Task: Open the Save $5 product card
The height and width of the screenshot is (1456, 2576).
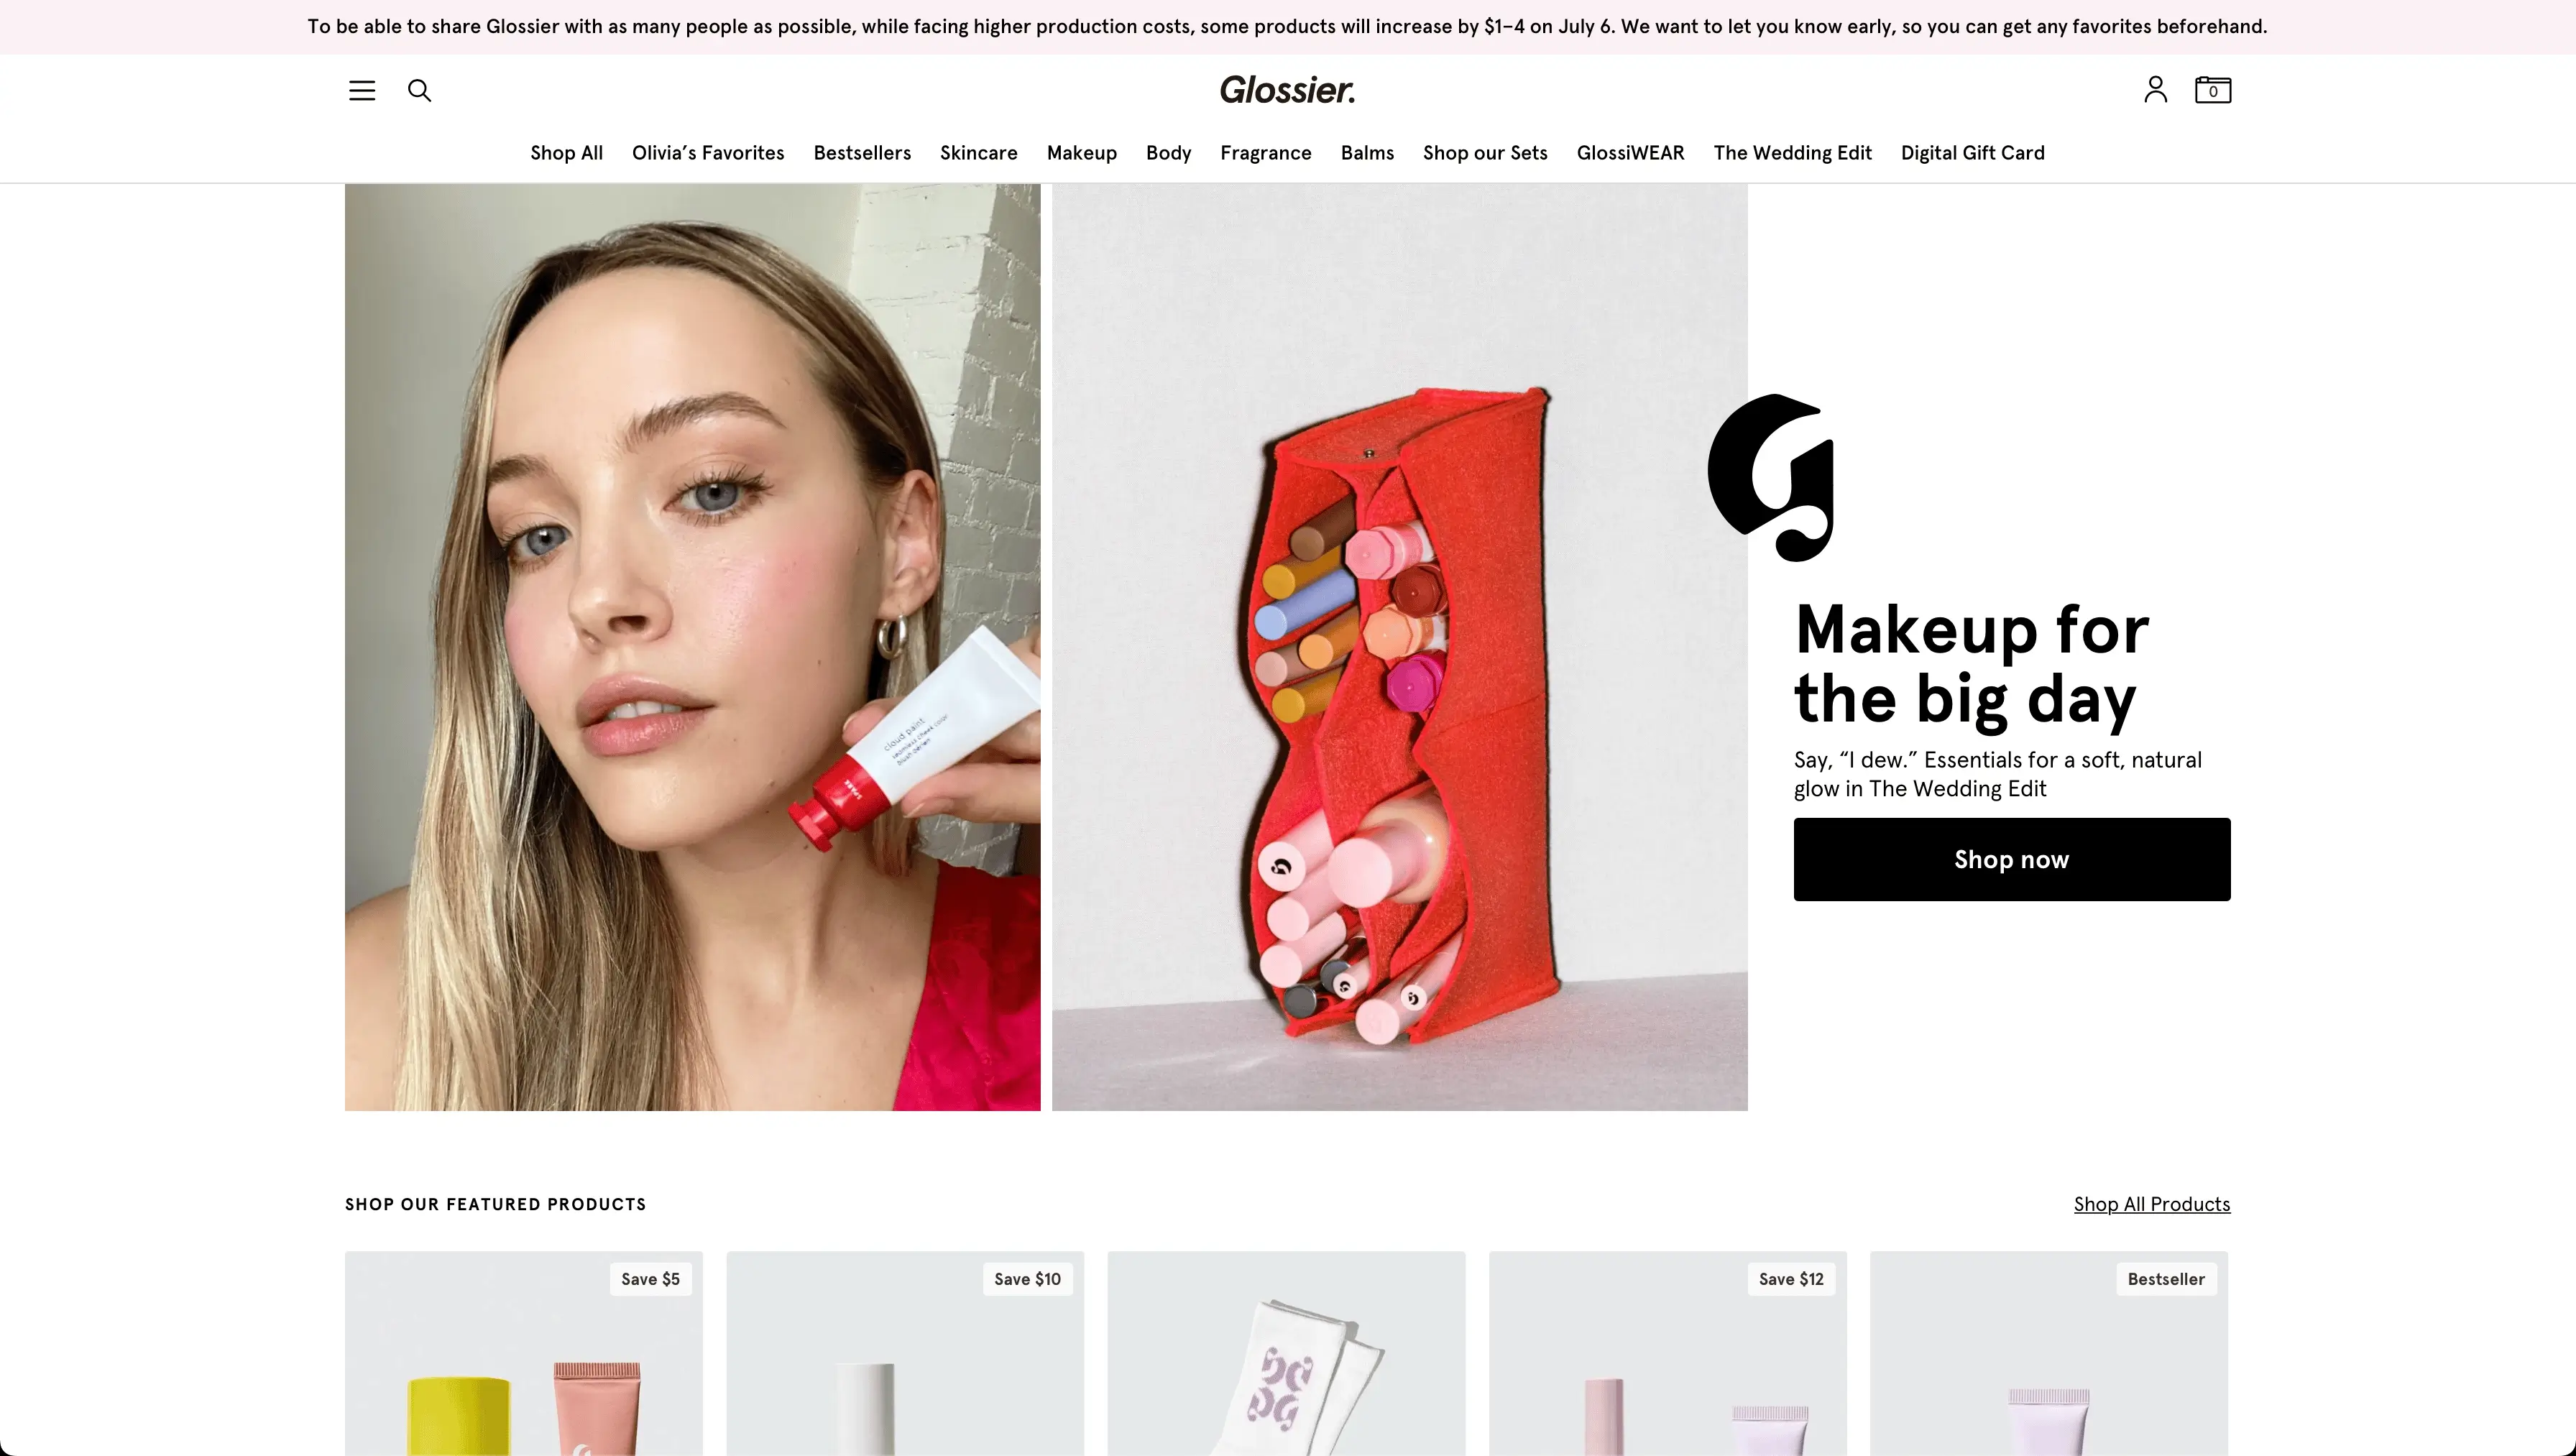Action: click(x=523, y=1353)
